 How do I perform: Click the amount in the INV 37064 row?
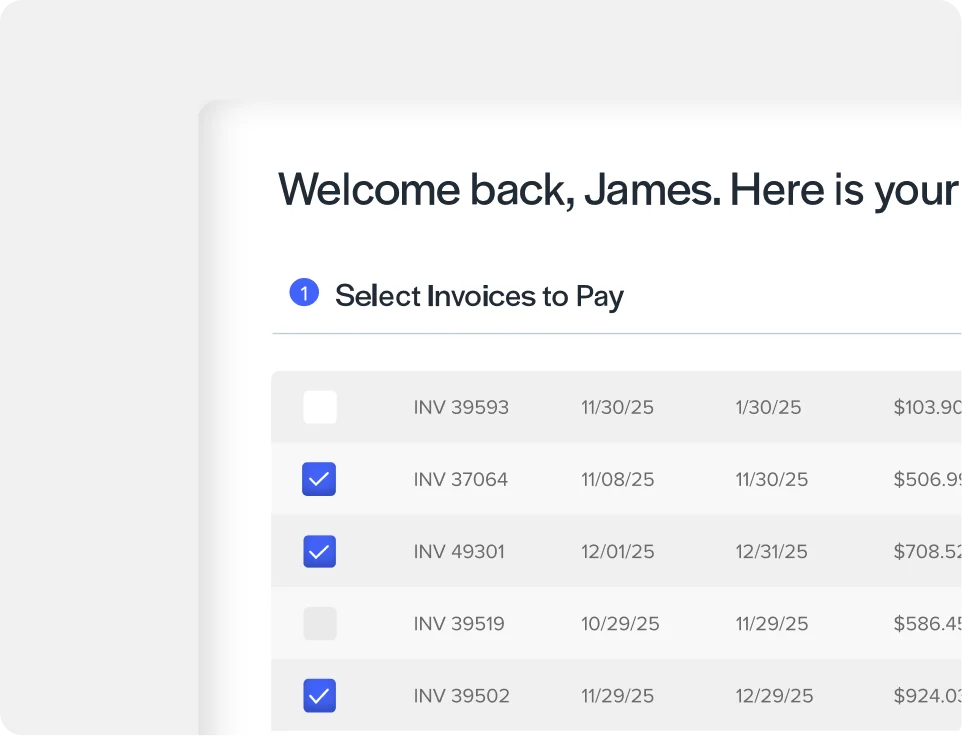pos(927,479)
